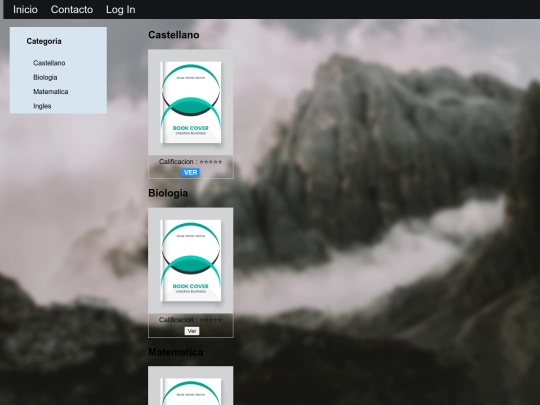This screenshot has height=405, width=540.
Task: Open the Matematica book cover thumbnail
Action: [x=191, y=386]
